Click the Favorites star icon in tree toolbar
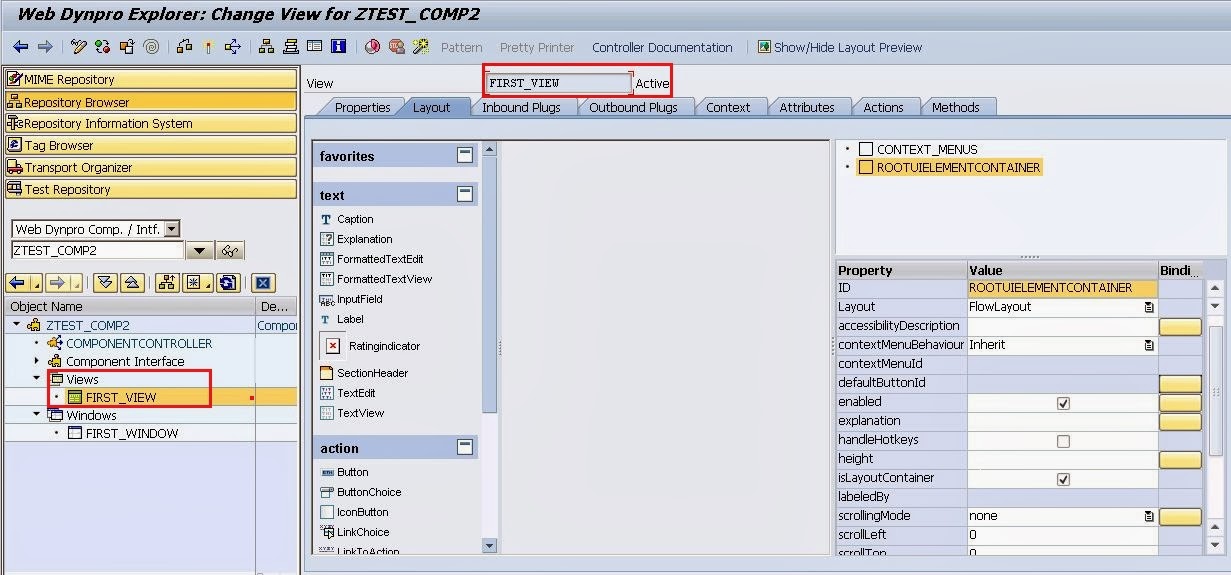The height and width of the screenshot is (575, 1231). [197, 283]
